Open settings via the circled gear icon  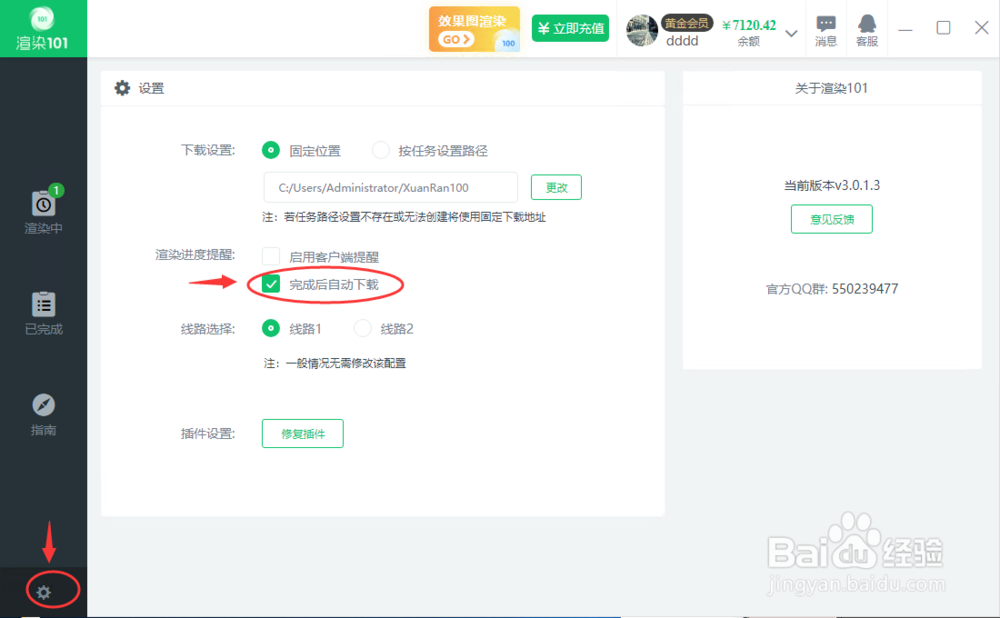pos(42,591)
